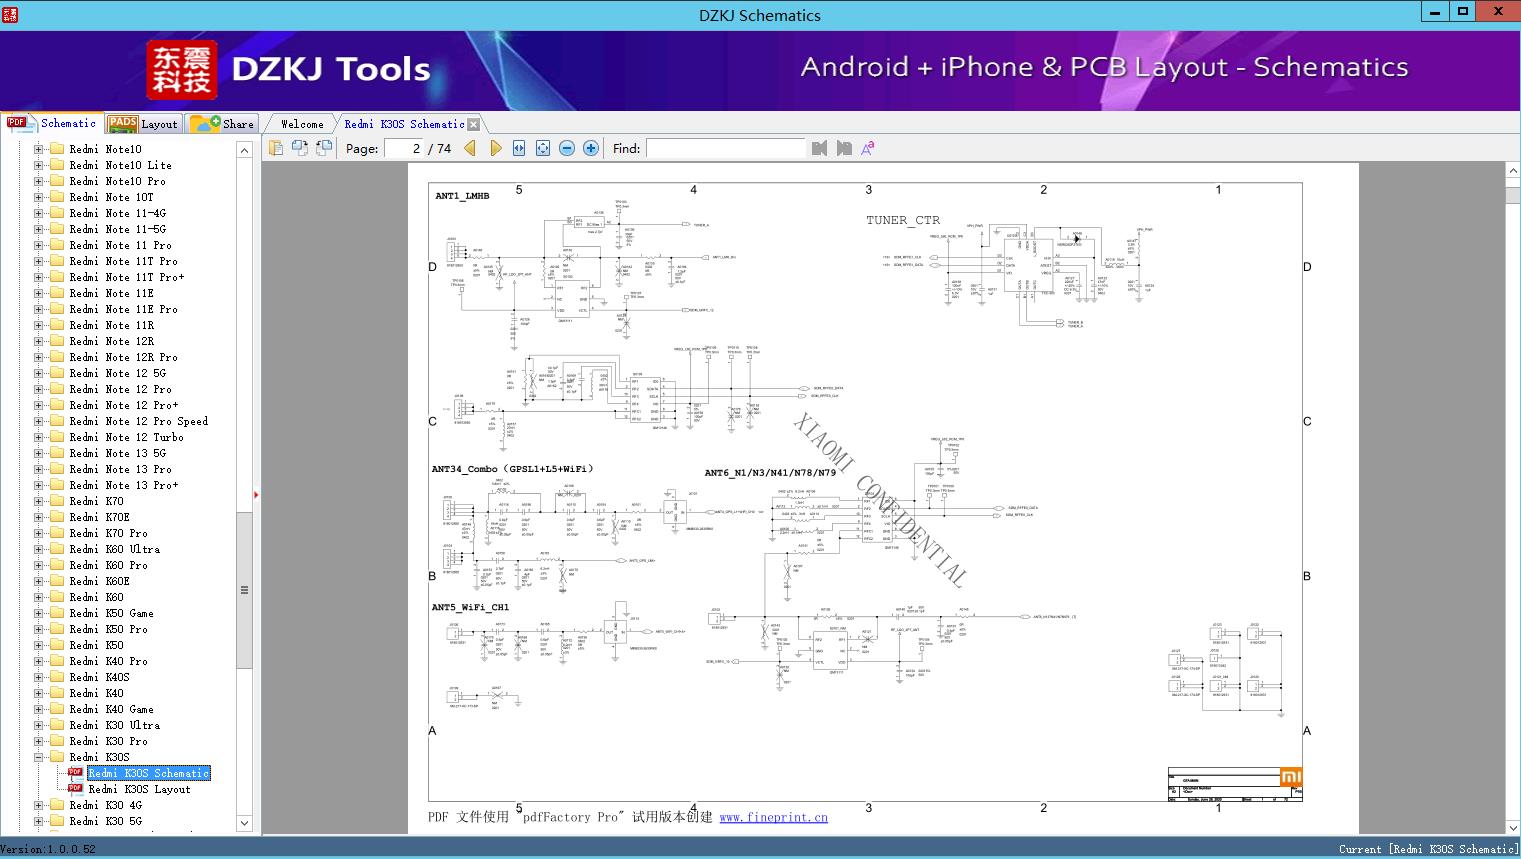Image resolution: width=1521 pixels, height=859 pixels.
Task: Close the Redmi K30S Schematic tab
Action: (474, 125)
